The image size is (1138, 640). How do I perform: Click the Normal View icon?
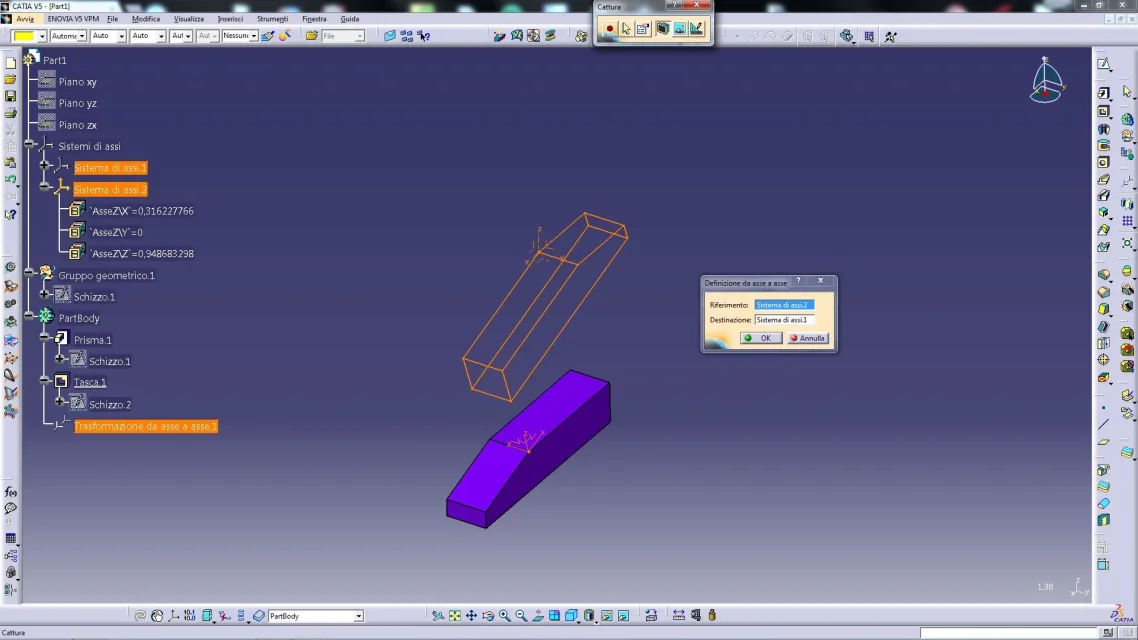point(538,616)
